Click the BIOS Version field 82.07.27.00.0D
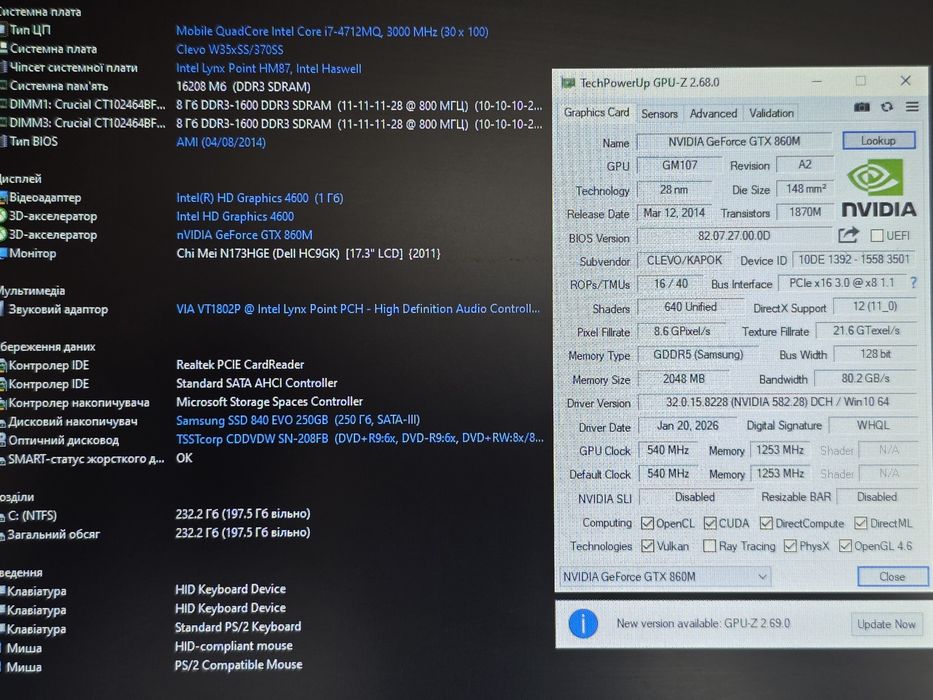933x700 pixels. click(x=734, y=236)
